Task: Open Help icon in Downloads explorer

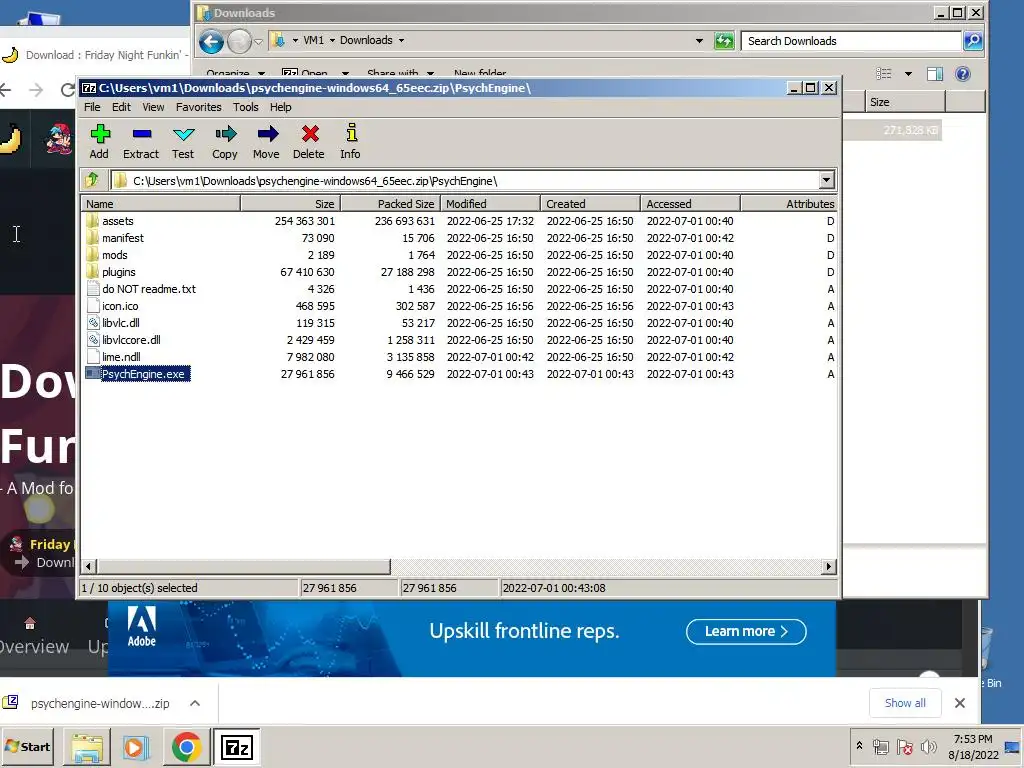Action: pos(963,74)
